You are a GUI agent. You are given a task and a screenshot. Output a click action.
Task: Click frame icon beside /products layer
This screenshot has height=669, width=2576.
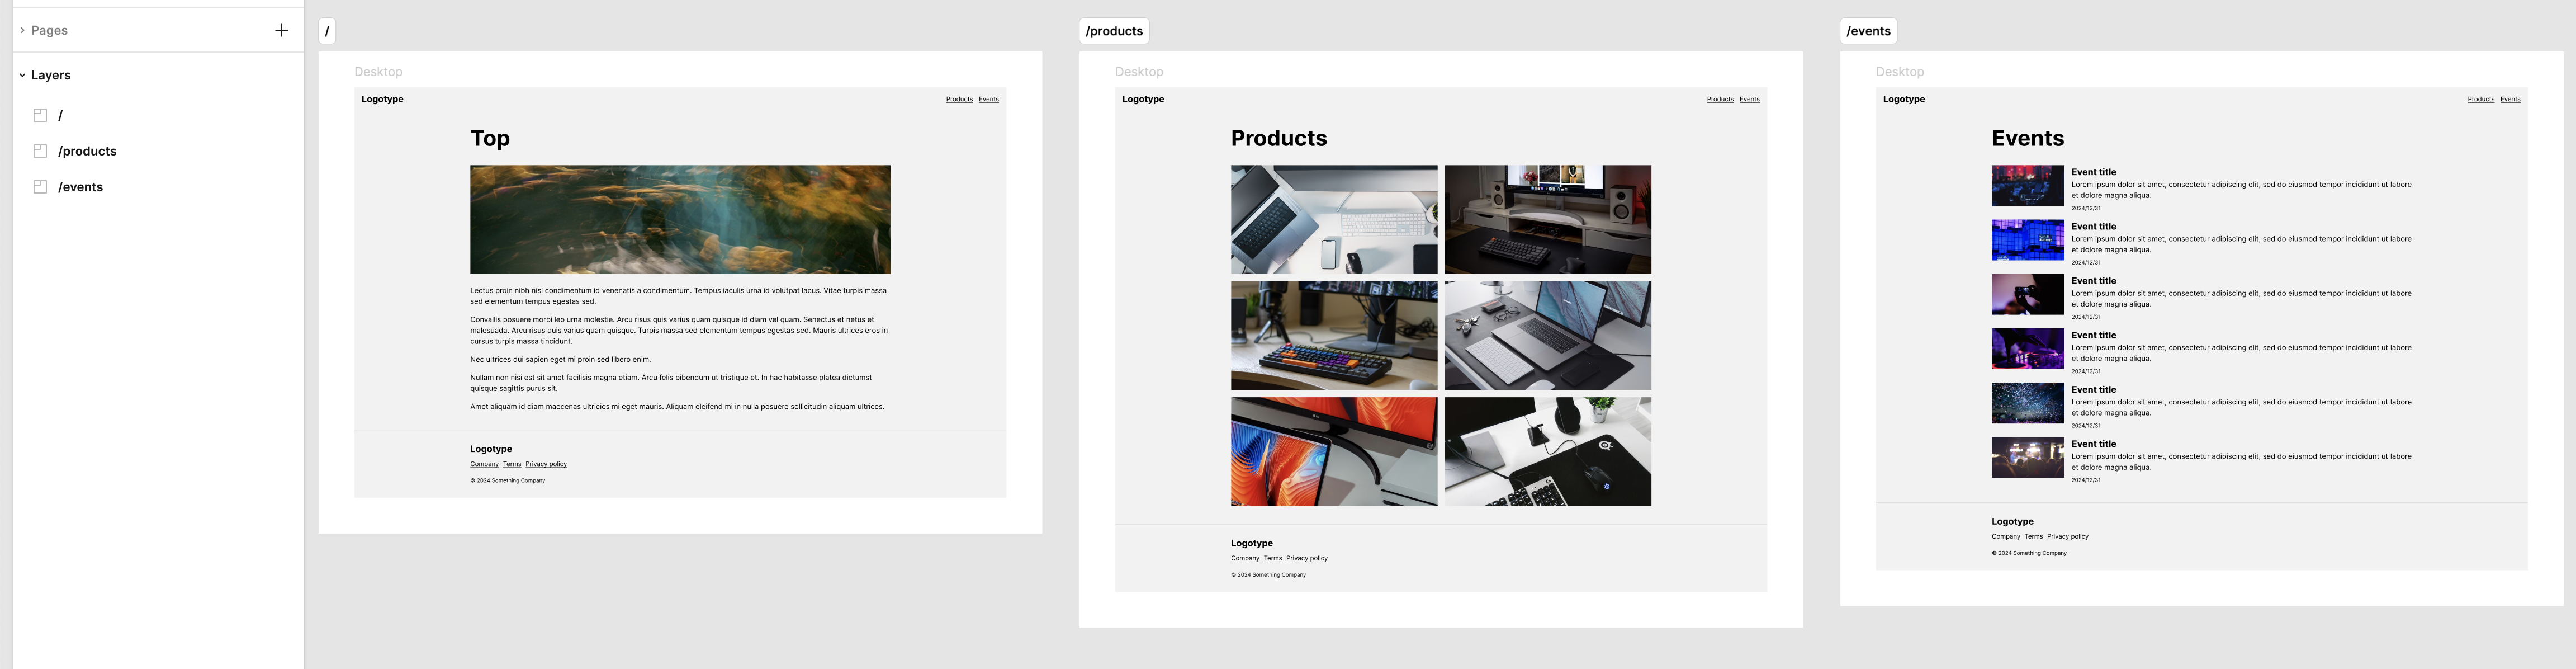(40, 151)
